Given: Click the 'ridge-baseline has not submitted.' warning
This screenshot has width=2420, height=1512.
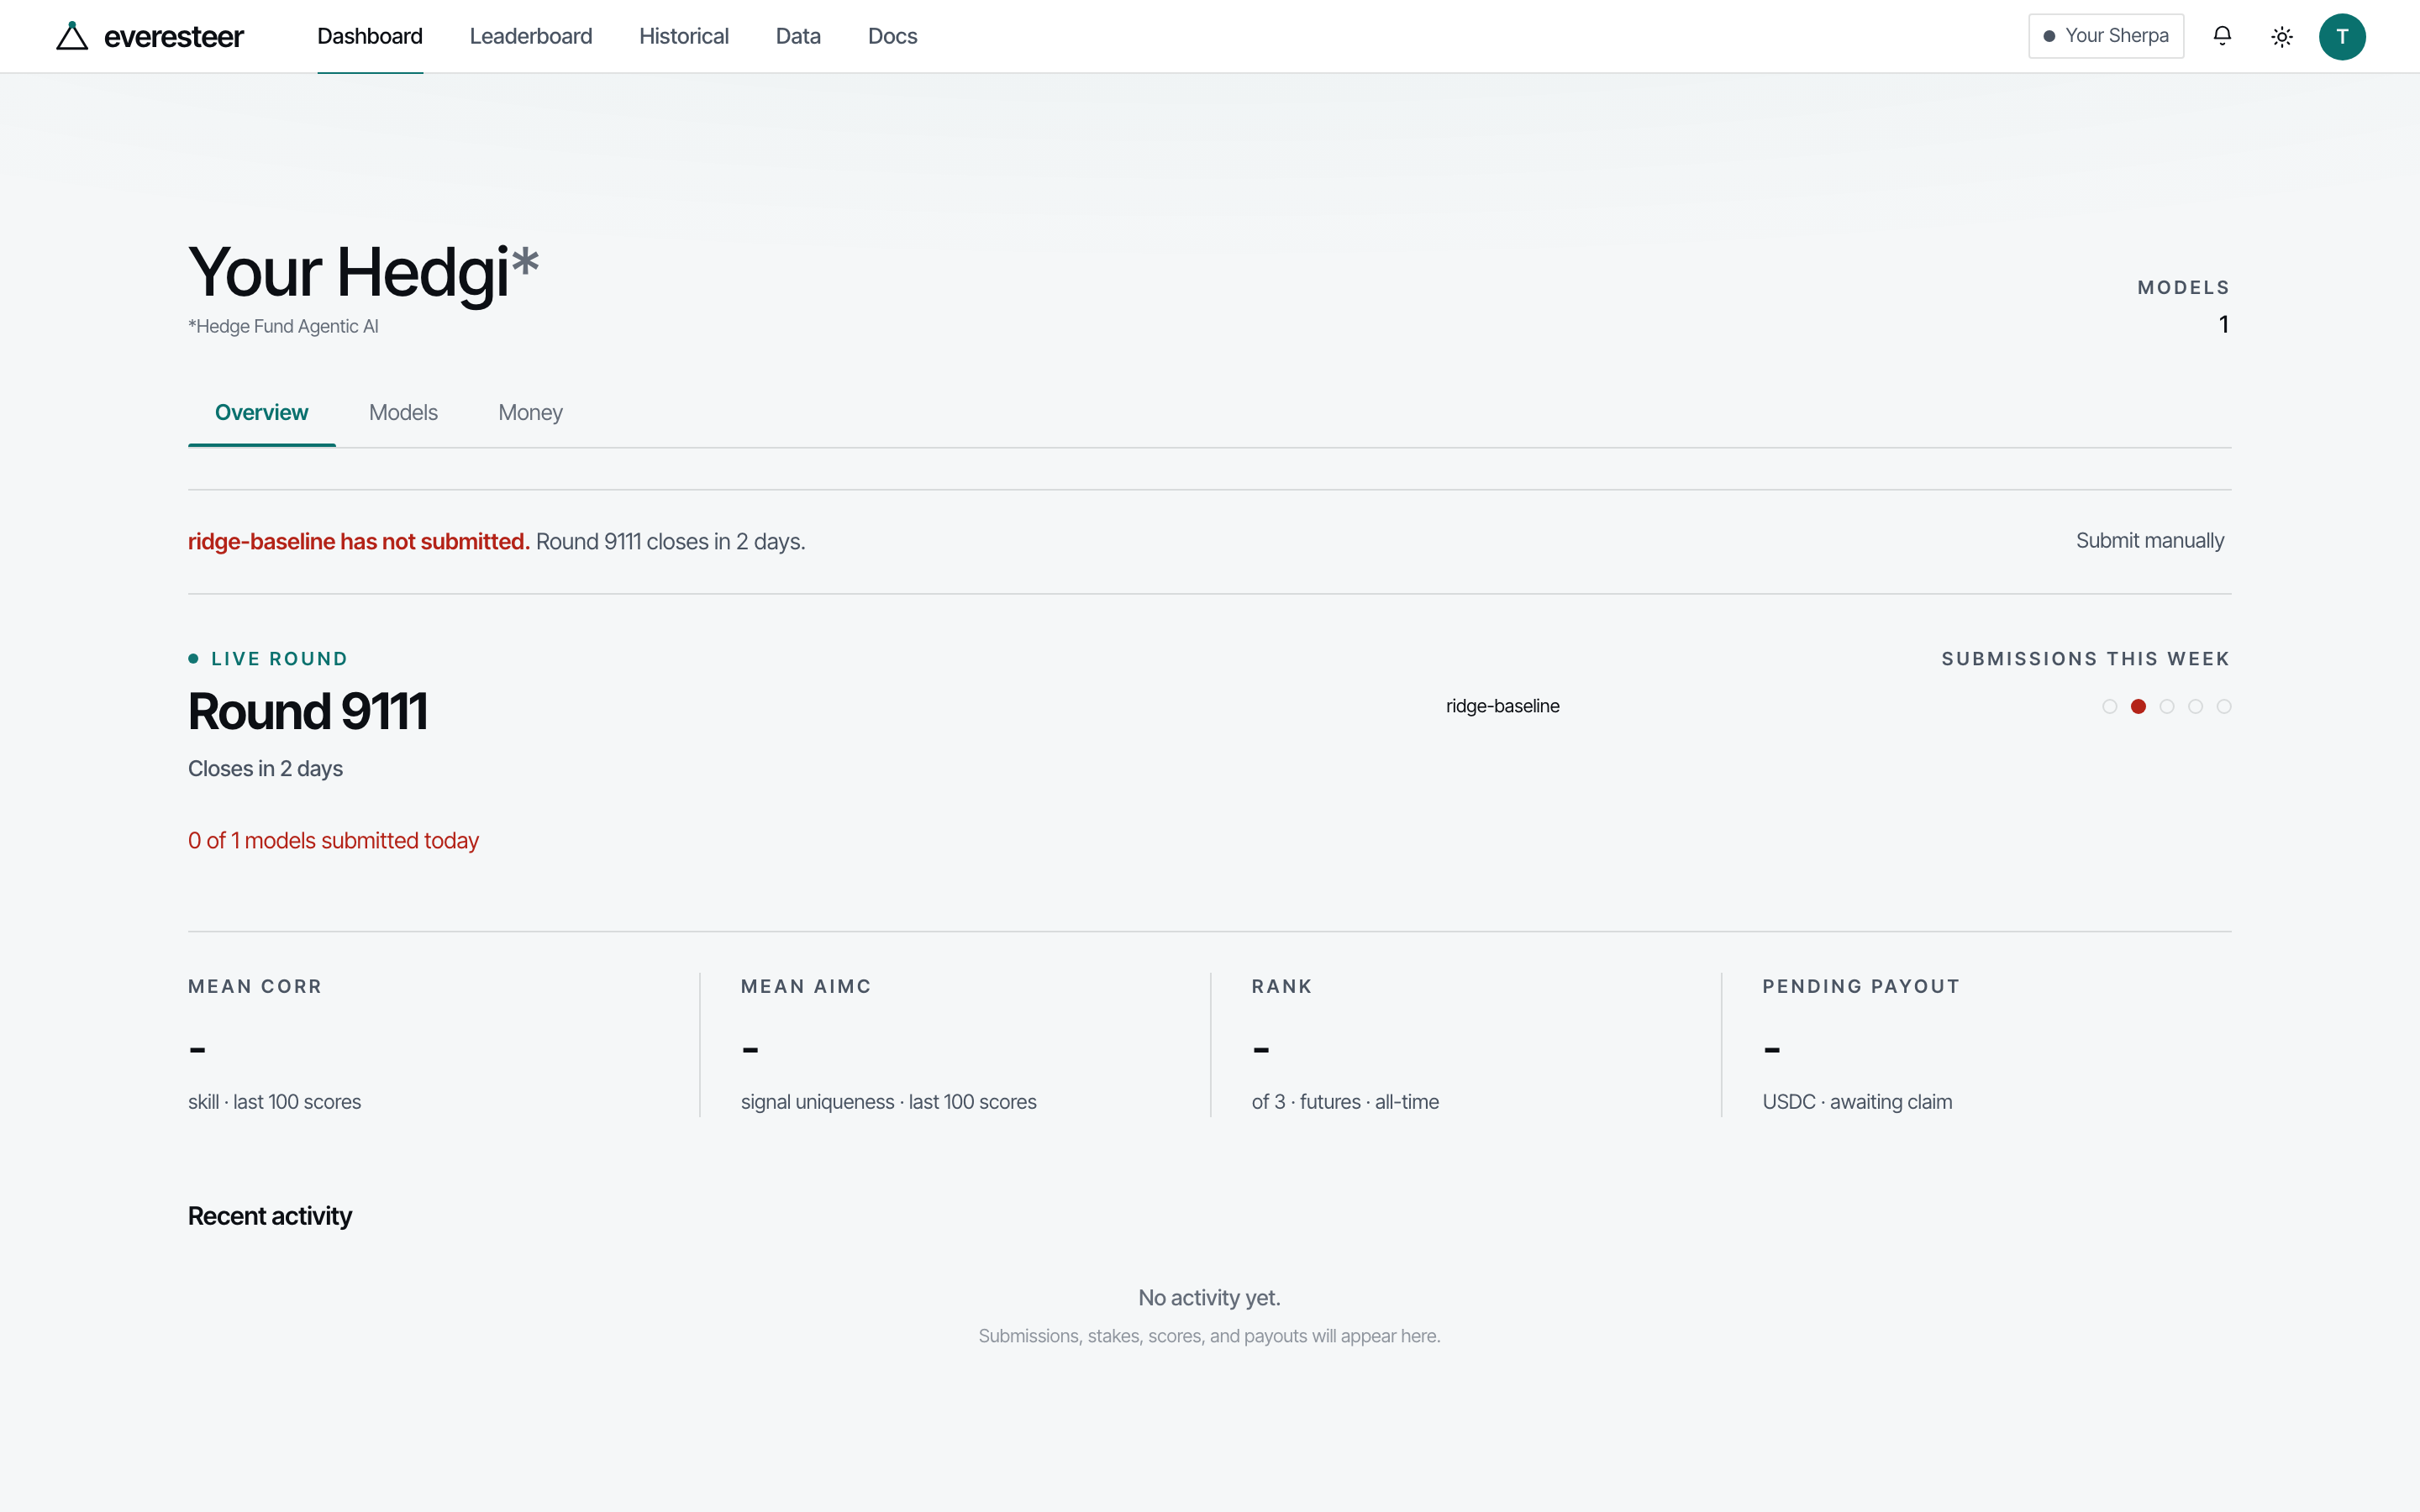Looking at the screenshot, I should [x=359, y=541].
